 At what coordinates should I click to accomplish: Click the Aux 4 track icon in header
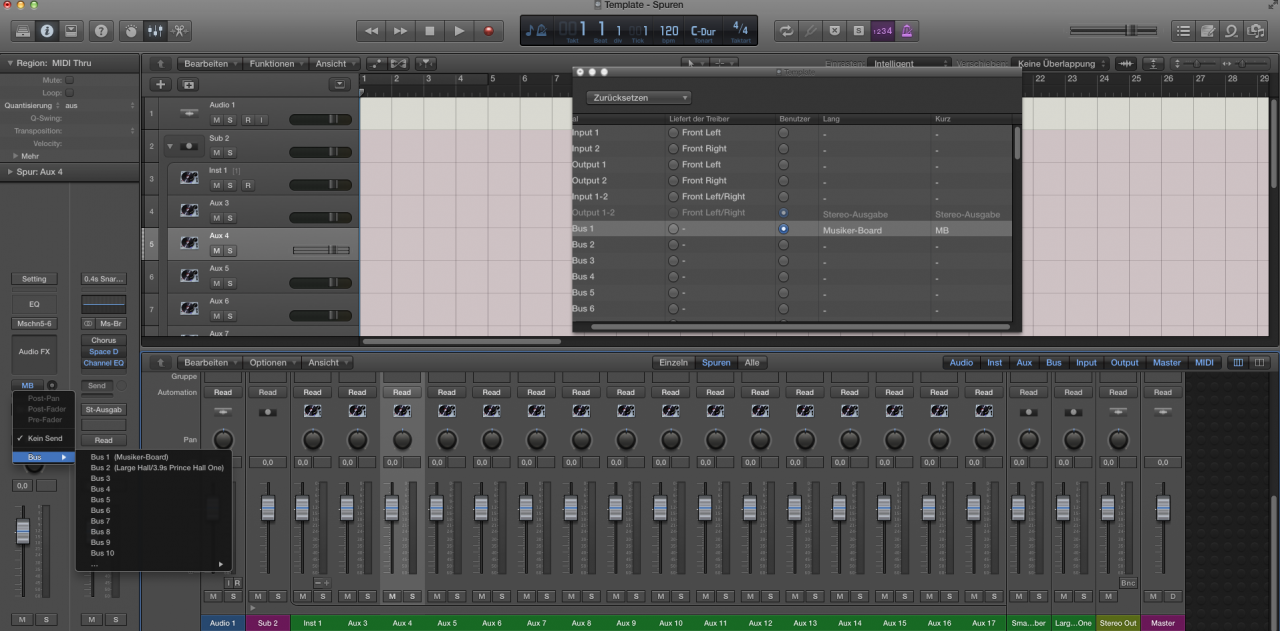(188, 243)
